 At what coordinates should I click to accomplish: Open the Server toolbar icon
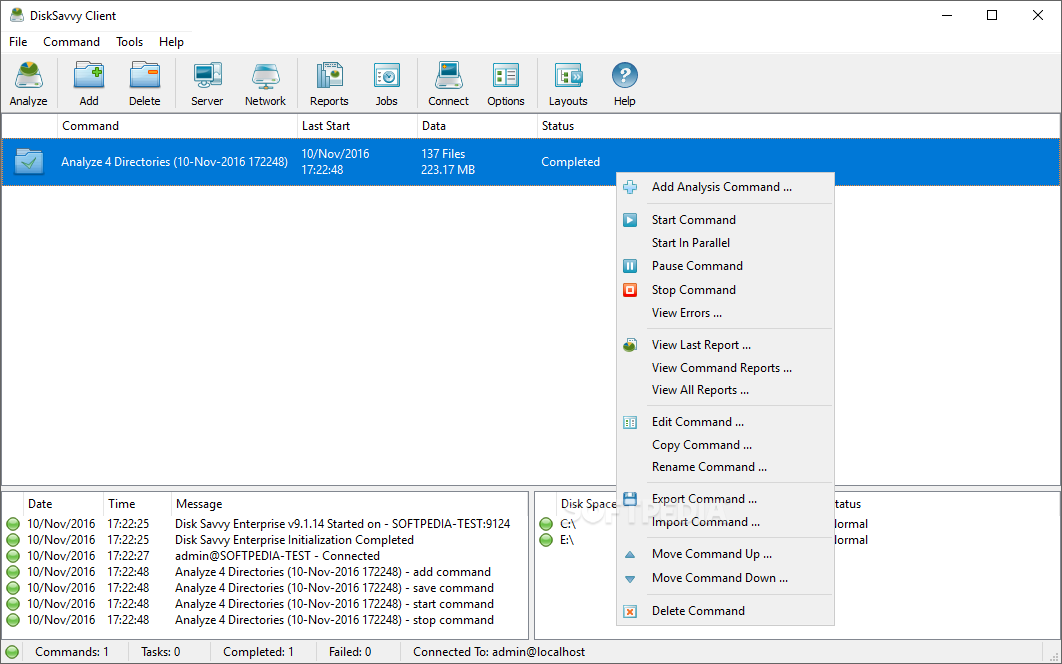pyautogui.click(x=207, y=83)
